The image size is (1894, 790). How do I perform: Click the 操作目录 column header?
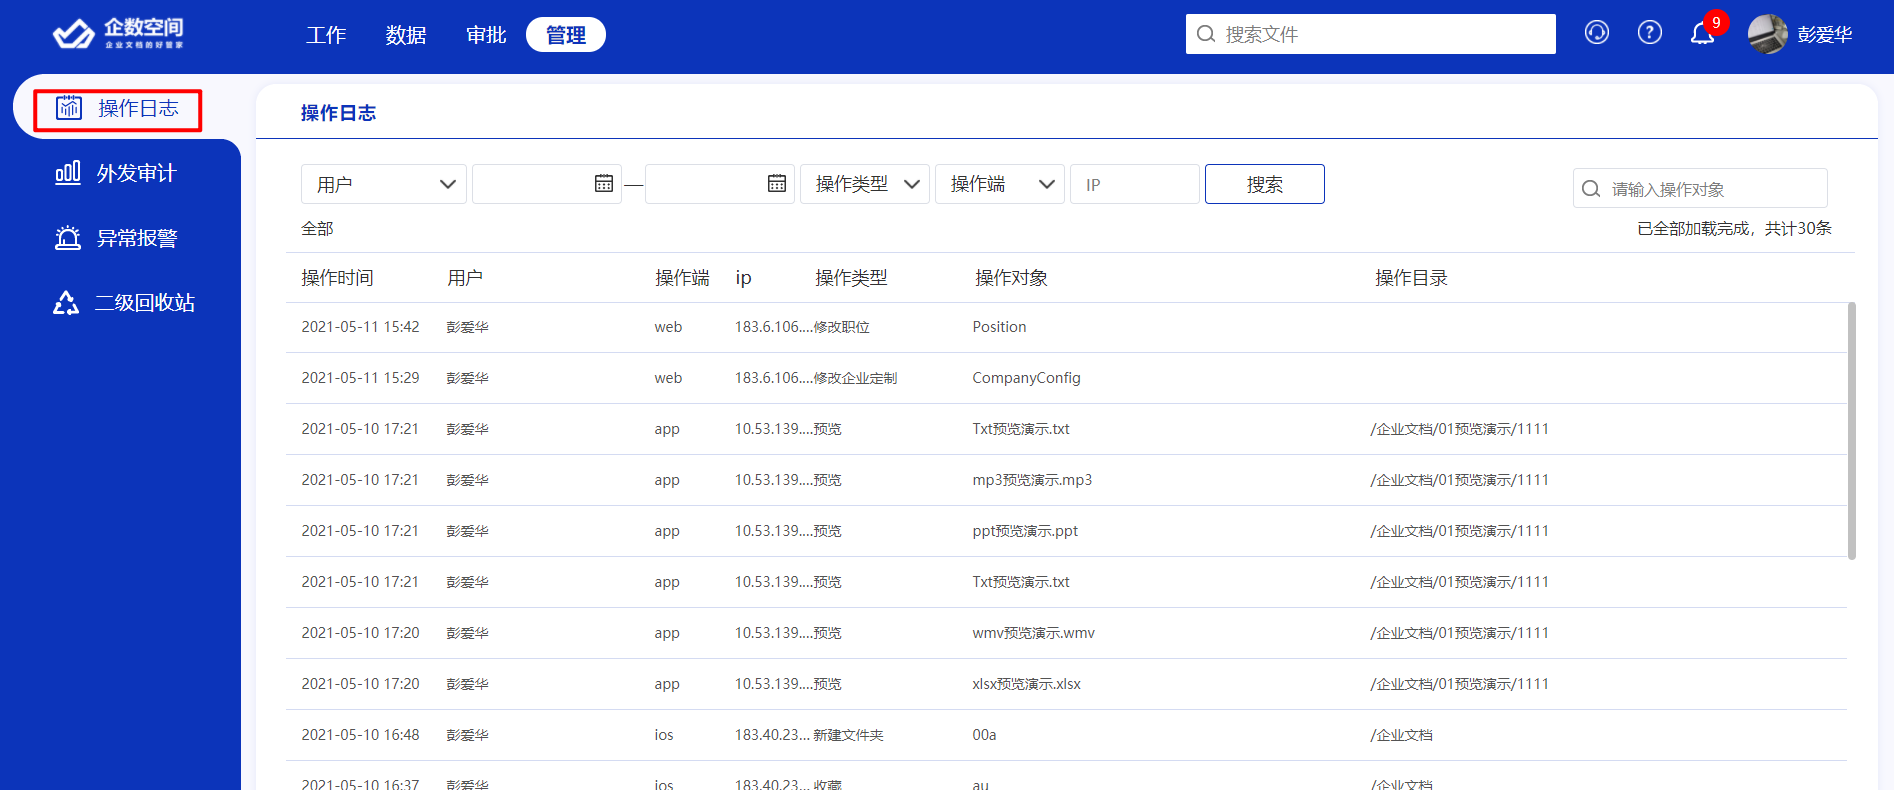click(x=1412, y=278)
